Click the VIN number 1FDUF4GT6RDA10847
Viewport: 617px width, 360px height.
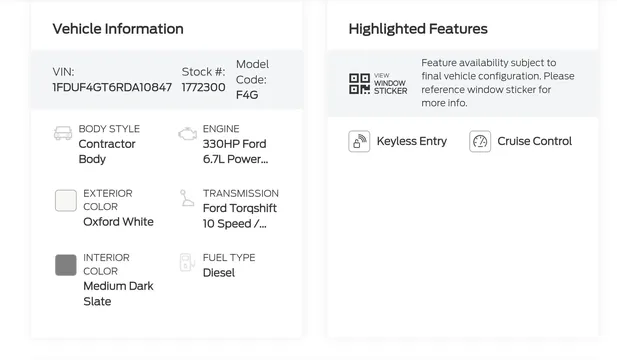tap(112, 87)
